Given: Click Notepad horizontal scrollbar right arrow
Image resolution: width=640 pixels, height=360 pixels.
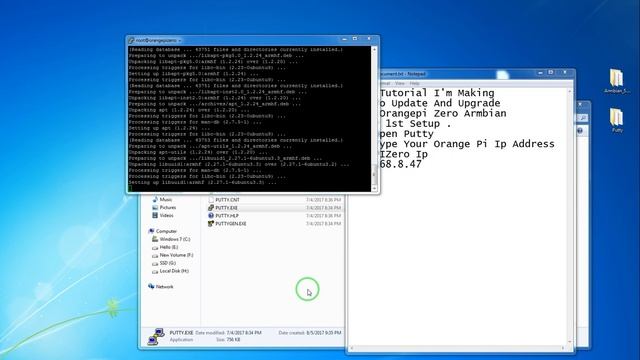Looking at the screenshot, I should tap(563, 348).
